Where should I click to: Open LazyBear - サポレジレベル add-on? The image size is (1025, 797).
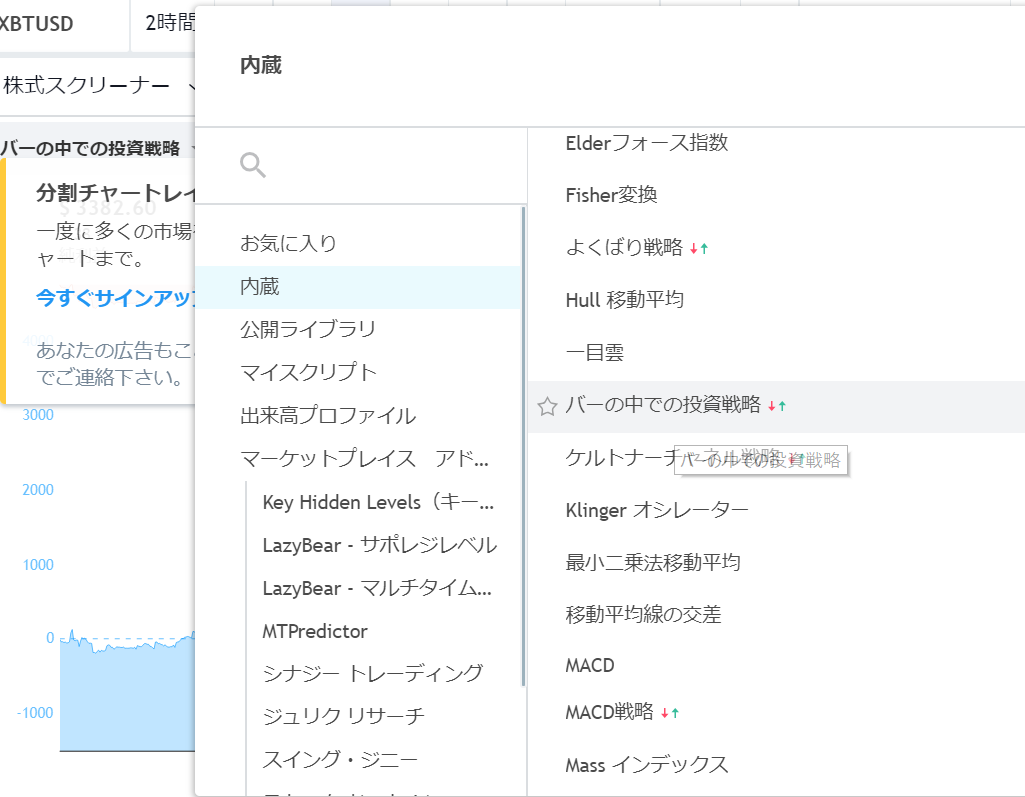(x=379, y=545)
